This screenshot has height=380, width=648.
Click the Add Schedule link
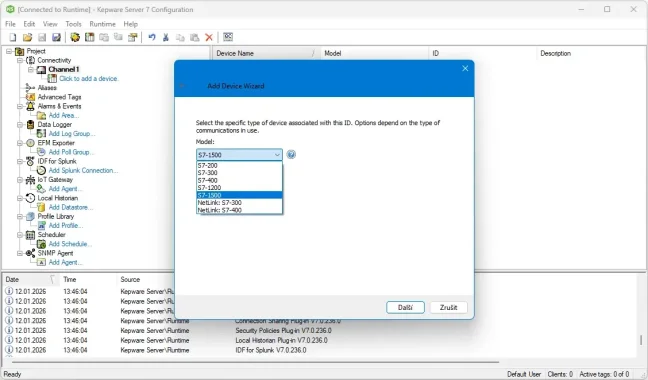(x=70, y=244)
